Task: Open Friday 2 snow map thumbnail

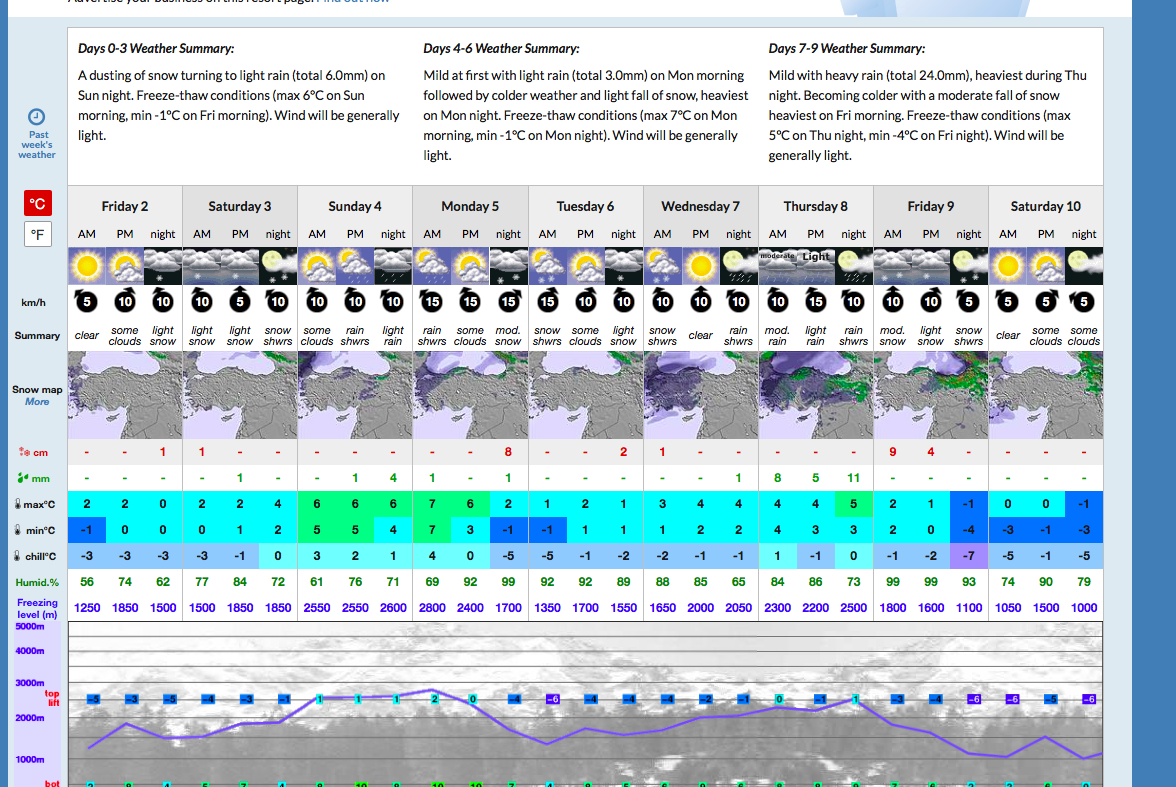Action: coord(125,395)
